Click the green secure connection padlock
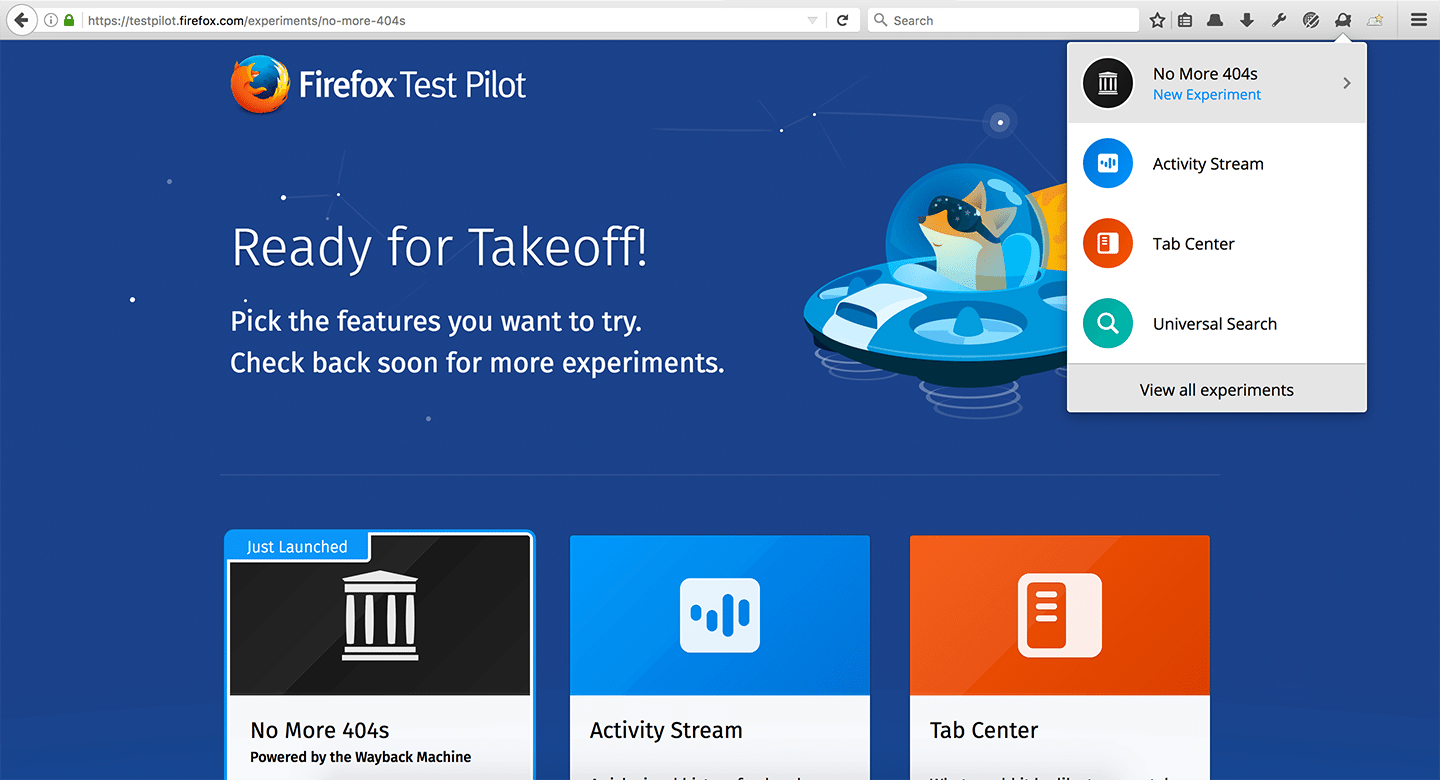 click(69, 20)
